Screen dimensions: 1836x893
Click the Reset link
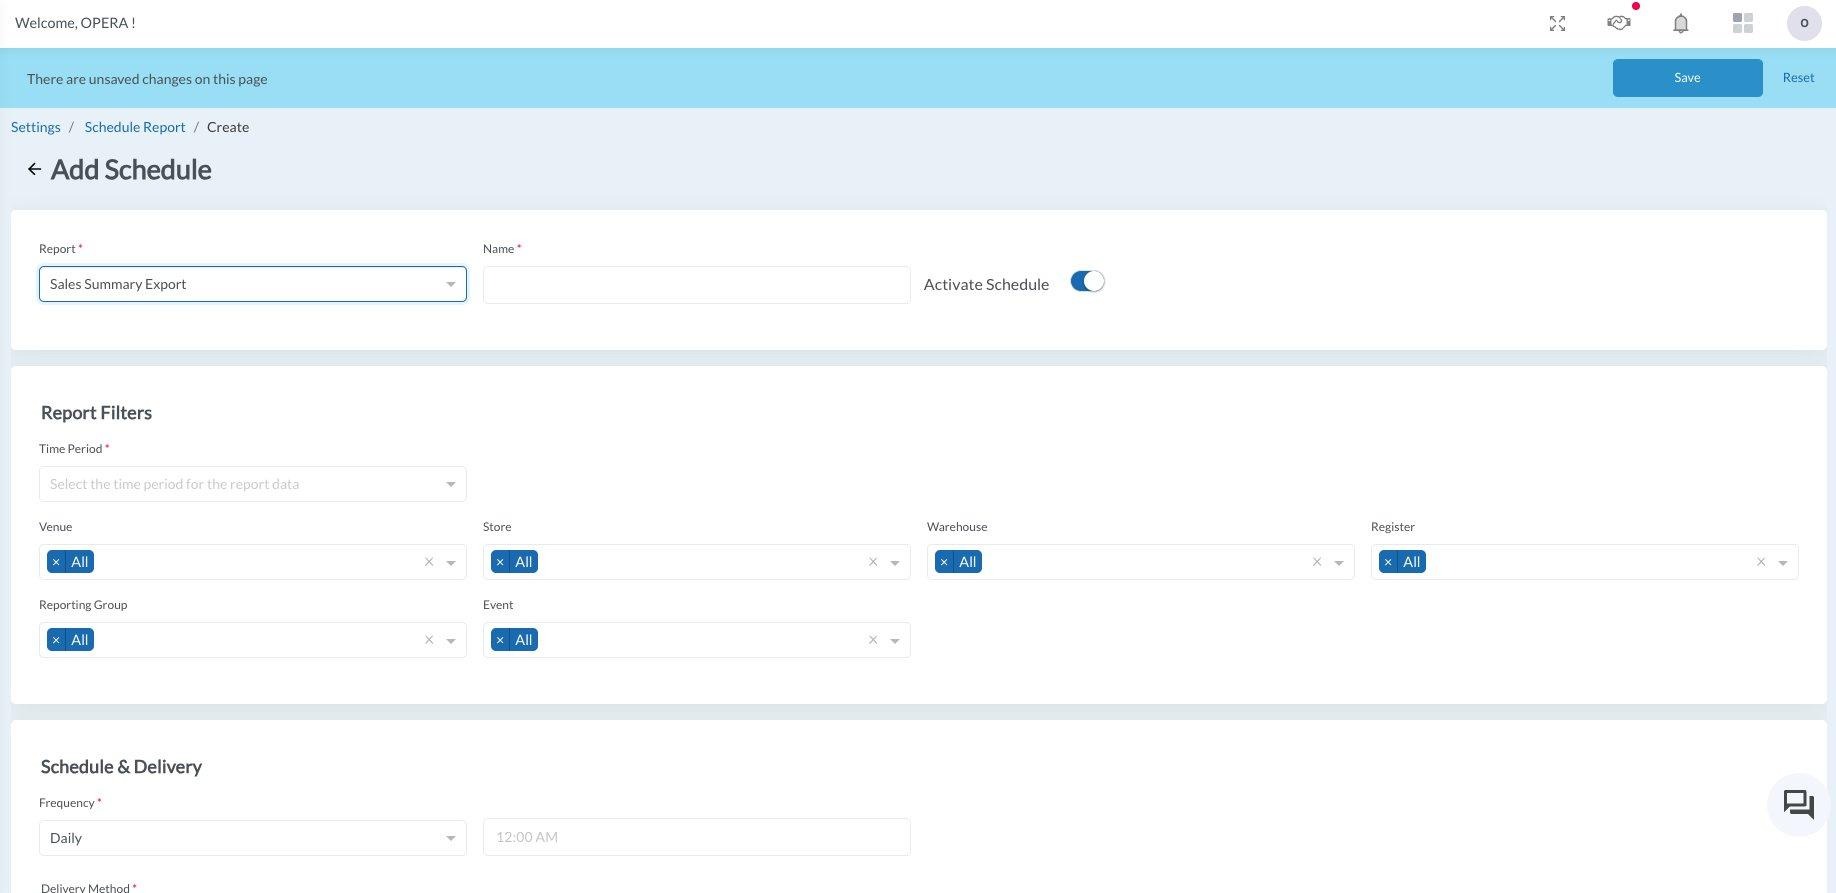[x=1798, y=77]
